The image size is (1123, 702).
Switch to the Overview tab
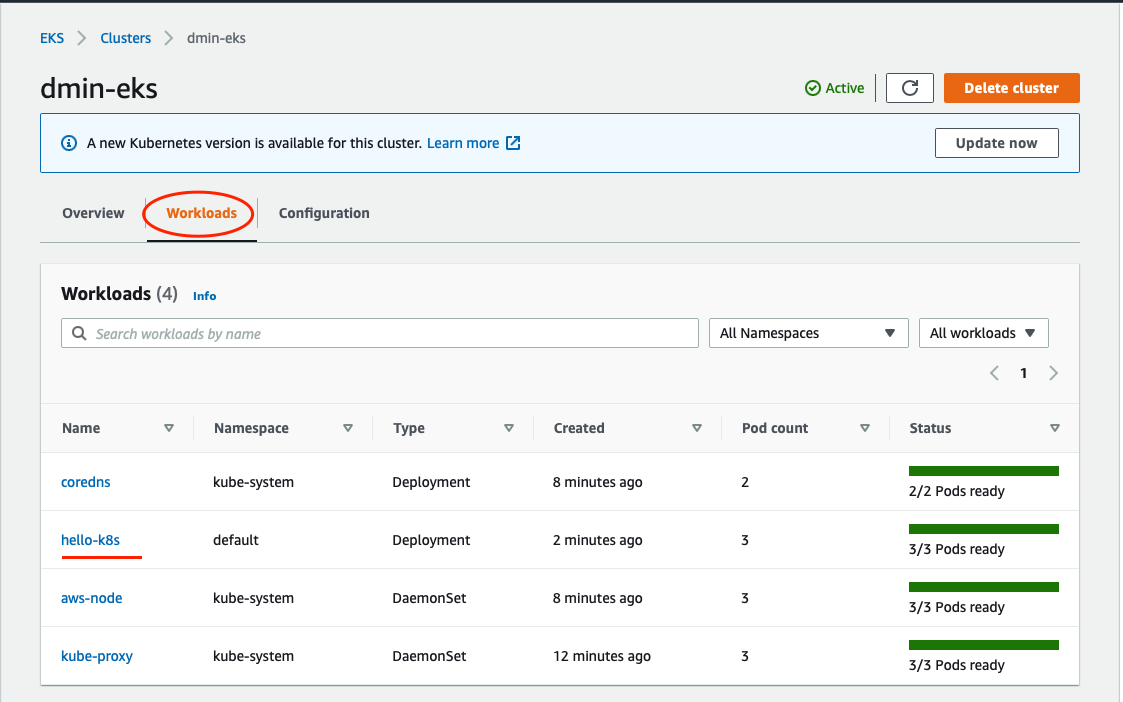pos(93,213)
